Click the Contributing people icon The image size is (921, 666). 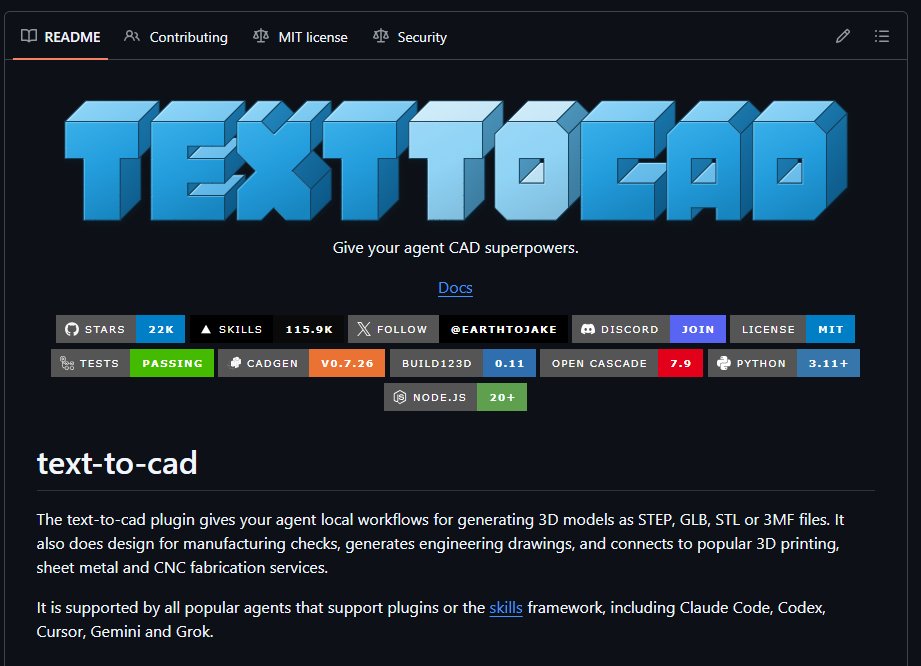tap(132, 36)
